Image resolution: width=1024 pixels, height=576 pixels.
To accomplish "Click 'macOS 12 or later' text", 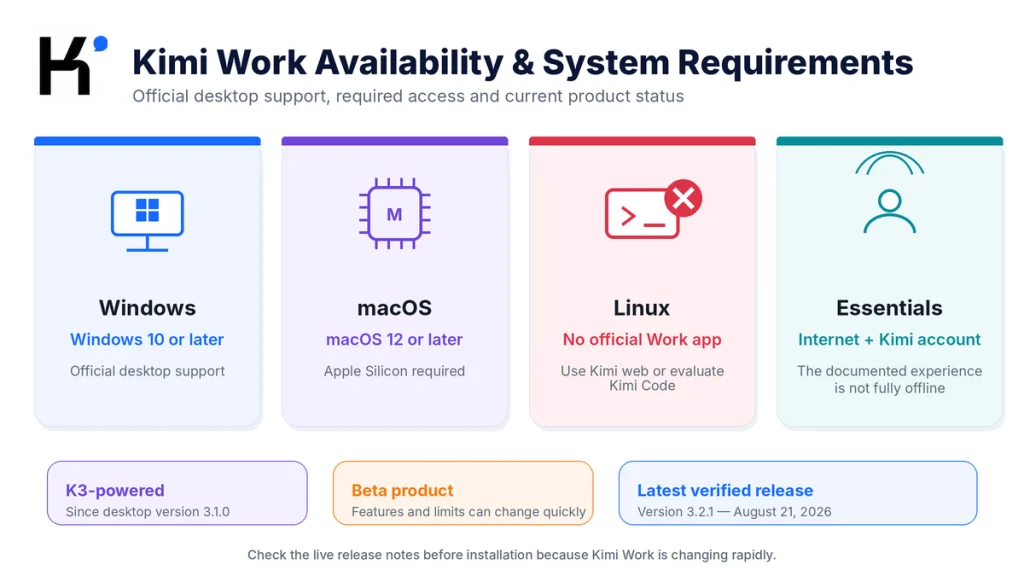I will click(394, 340).
